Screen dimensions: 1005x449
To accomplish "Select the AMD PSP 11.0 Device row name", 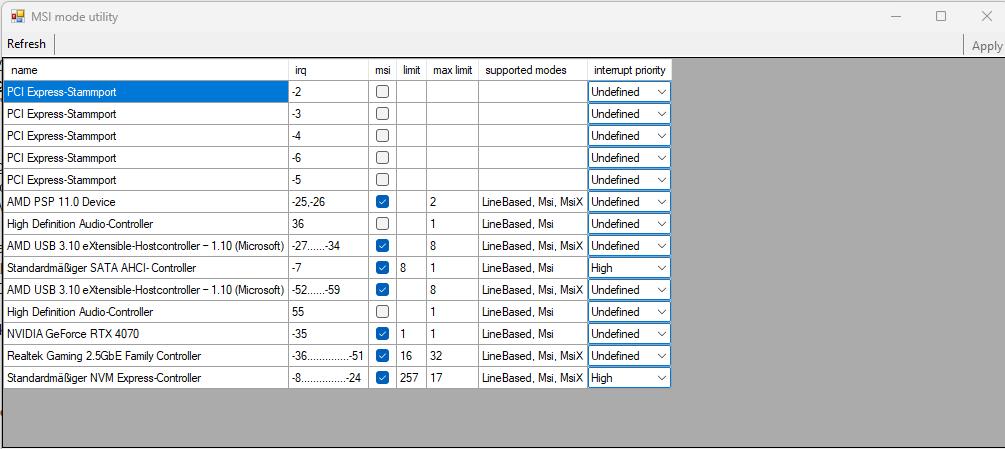I will pyautogui.click(x=146, y=202).
